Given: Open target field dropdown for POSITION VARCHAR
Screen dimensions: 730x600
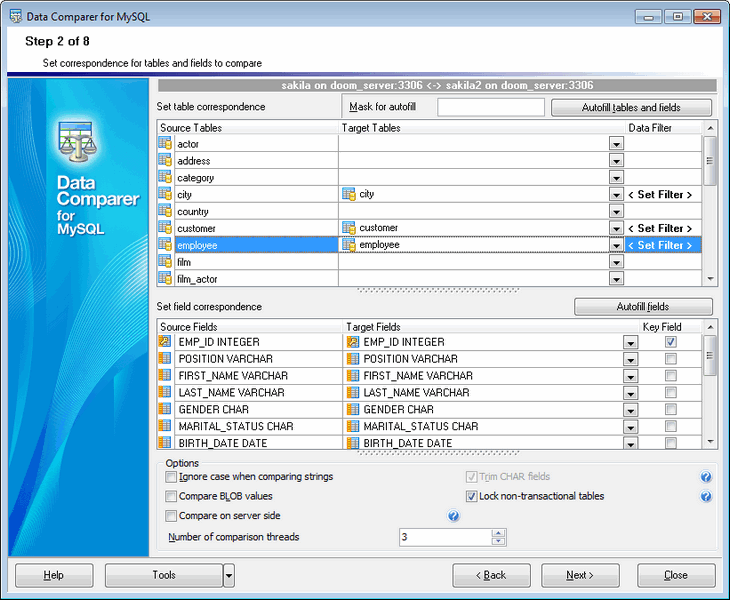Looking at the screenshot, I should [630, 360].
